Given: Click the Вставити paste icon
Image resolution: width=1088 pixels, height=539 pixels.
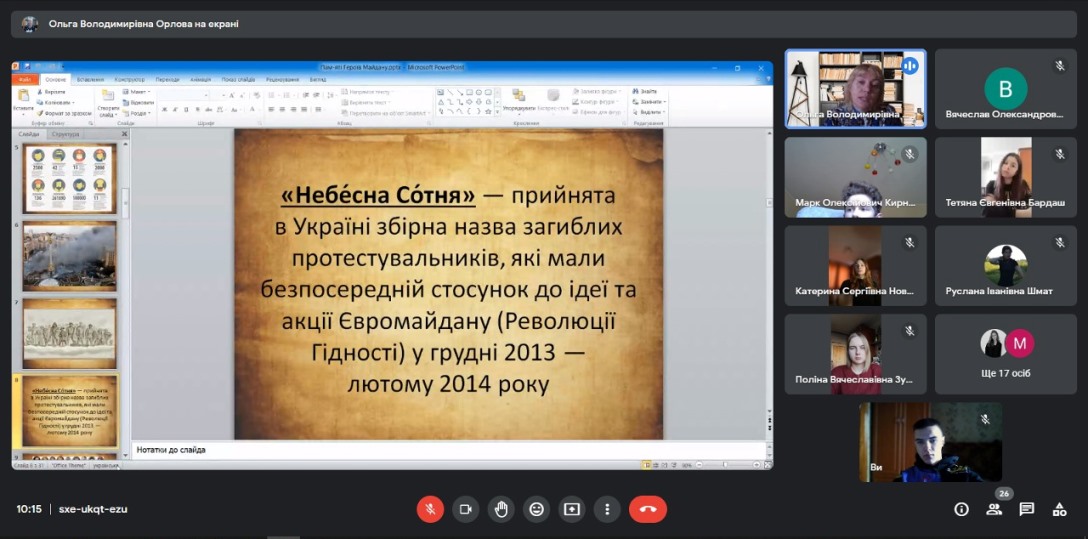Looking at the screenshot, I should click(x=23, y=100).
